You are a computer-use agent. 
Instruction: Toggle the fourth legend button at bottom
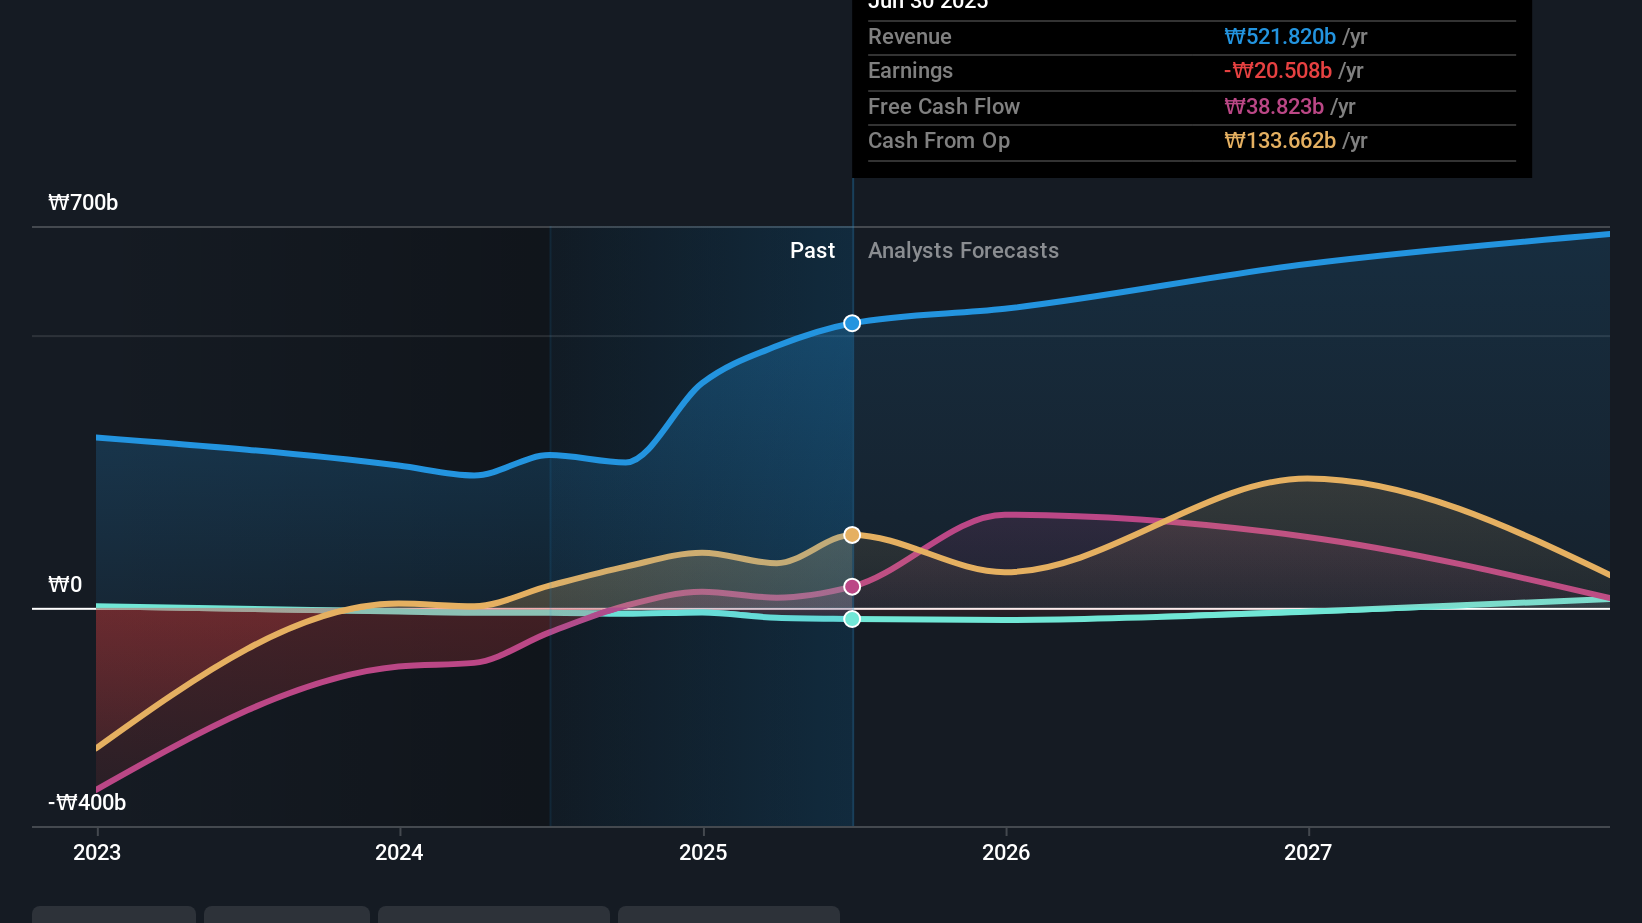729,914
